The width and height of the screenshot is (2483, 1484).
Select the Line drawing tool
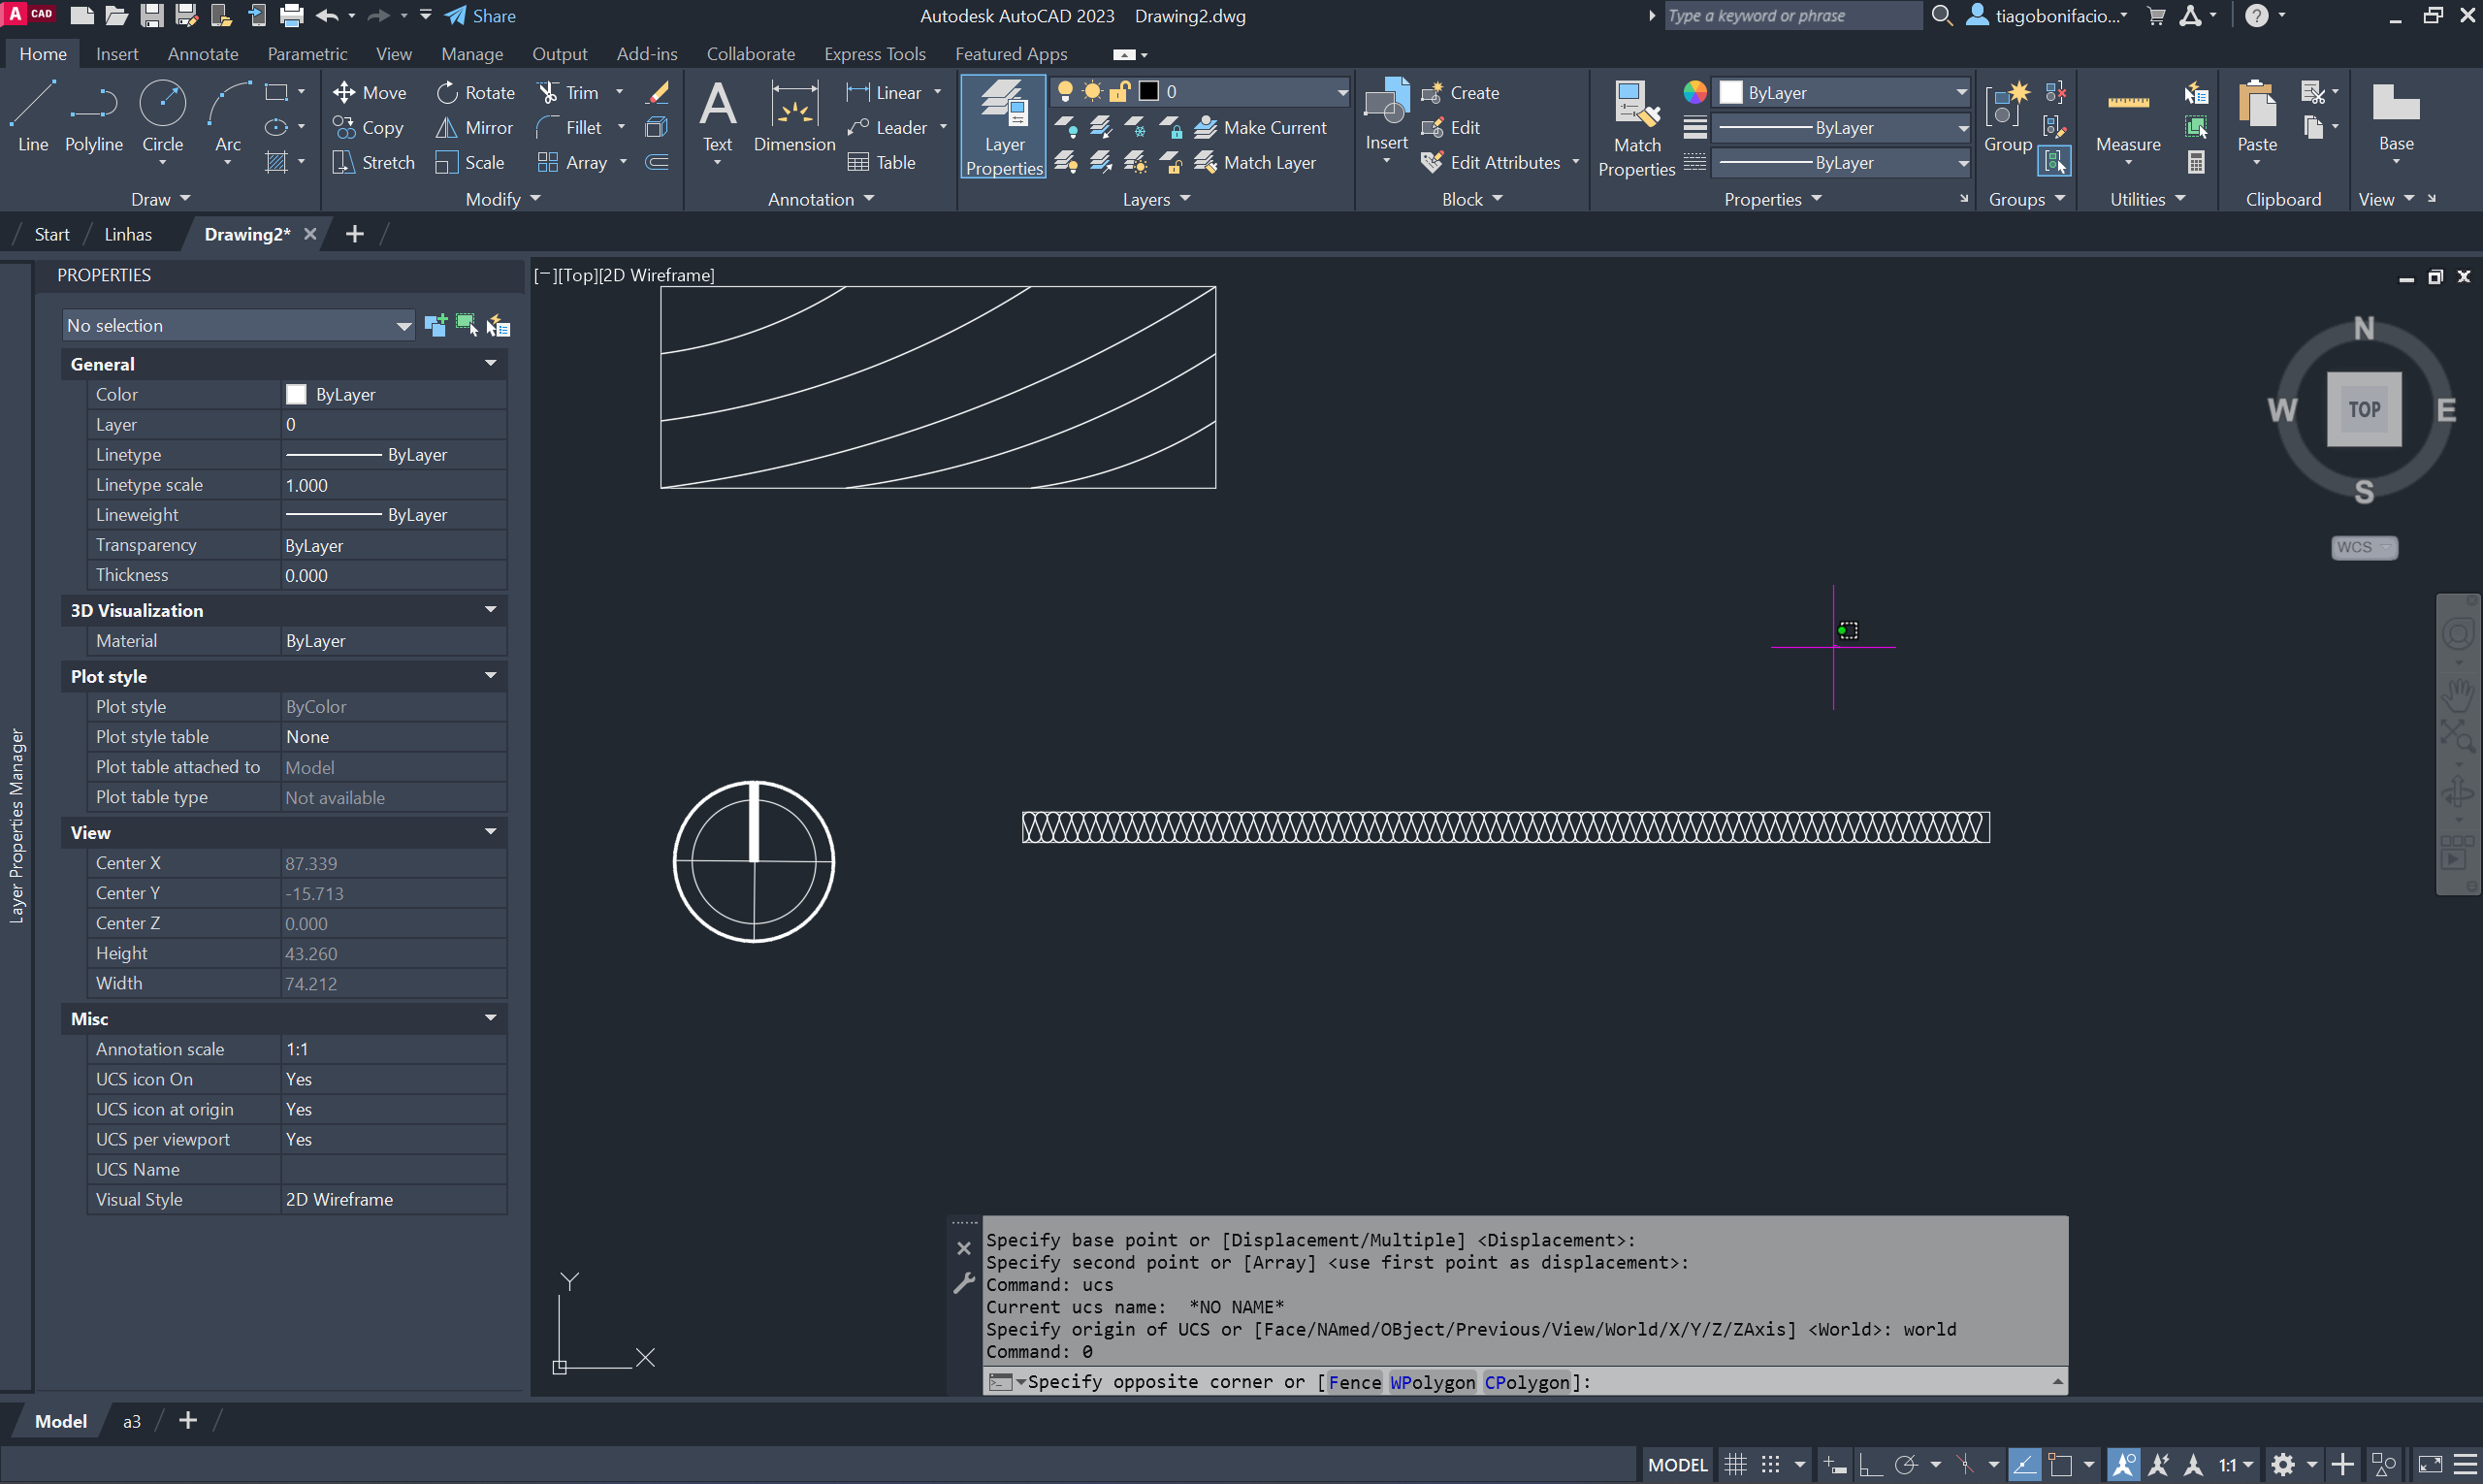[32, 115]
